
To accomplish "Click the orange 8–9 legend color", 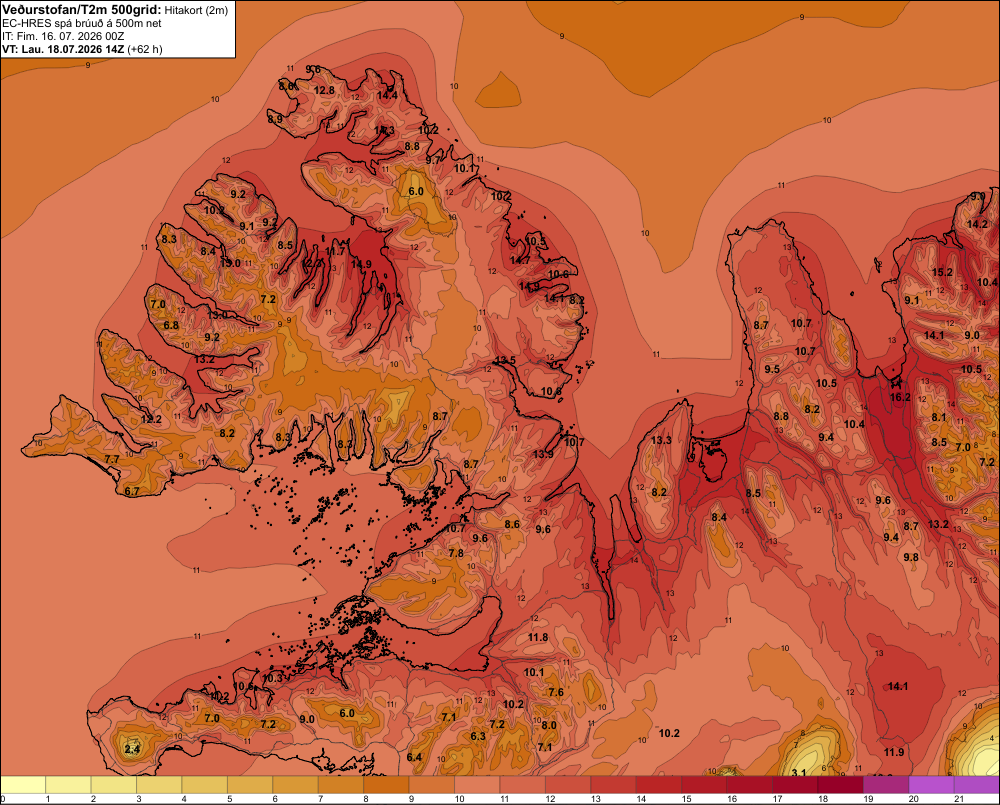I will 386,785.
